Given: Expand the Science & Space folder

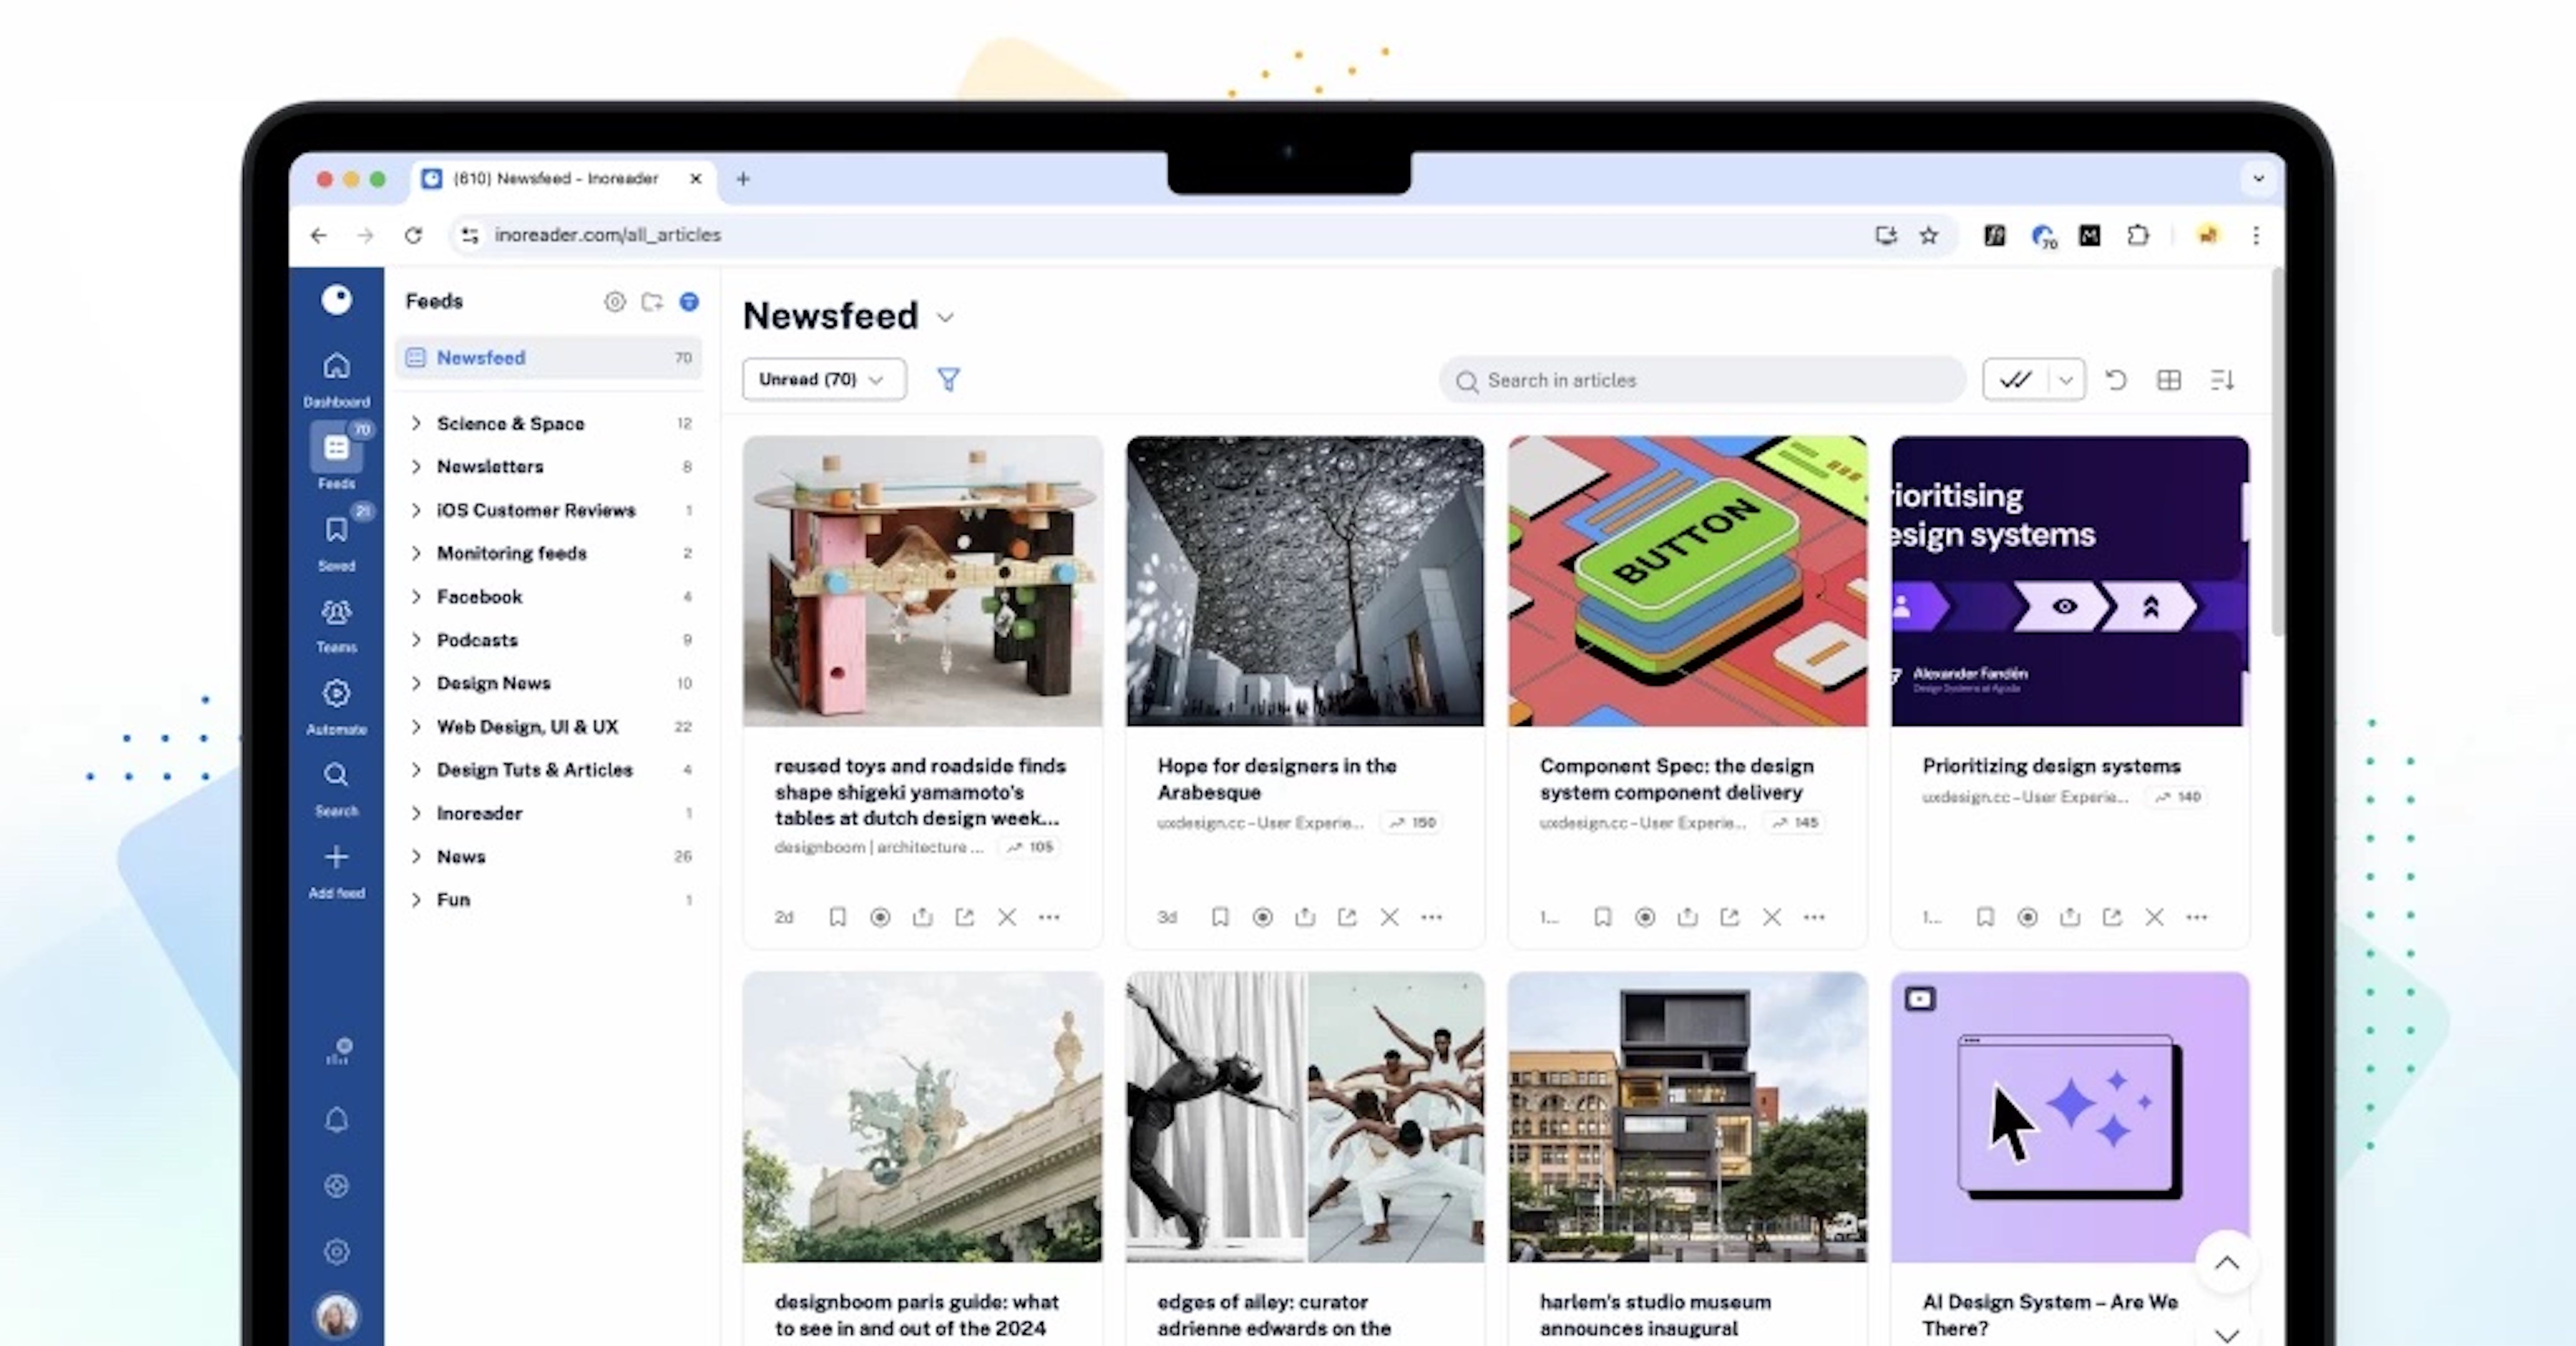Looking at the screenshot, I should pos(416,423).
